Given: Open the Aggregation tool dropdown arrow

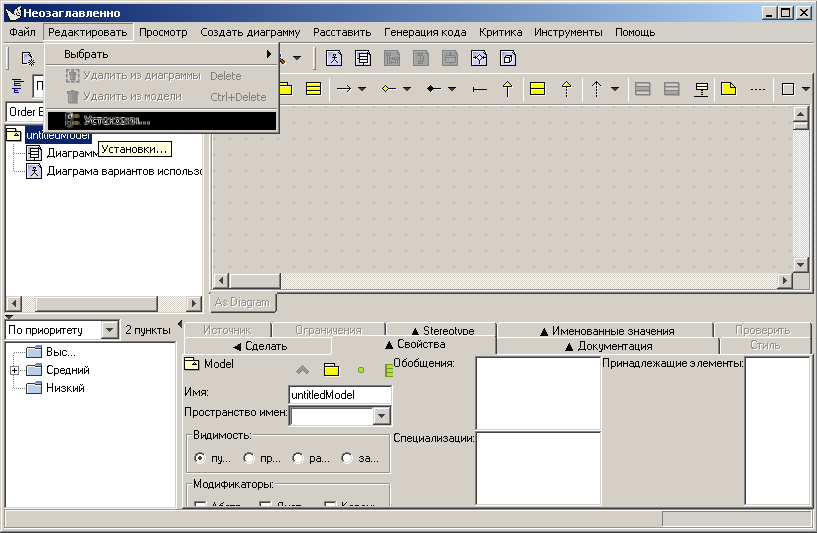Looking at the screenshot, I should pos(406,89).
